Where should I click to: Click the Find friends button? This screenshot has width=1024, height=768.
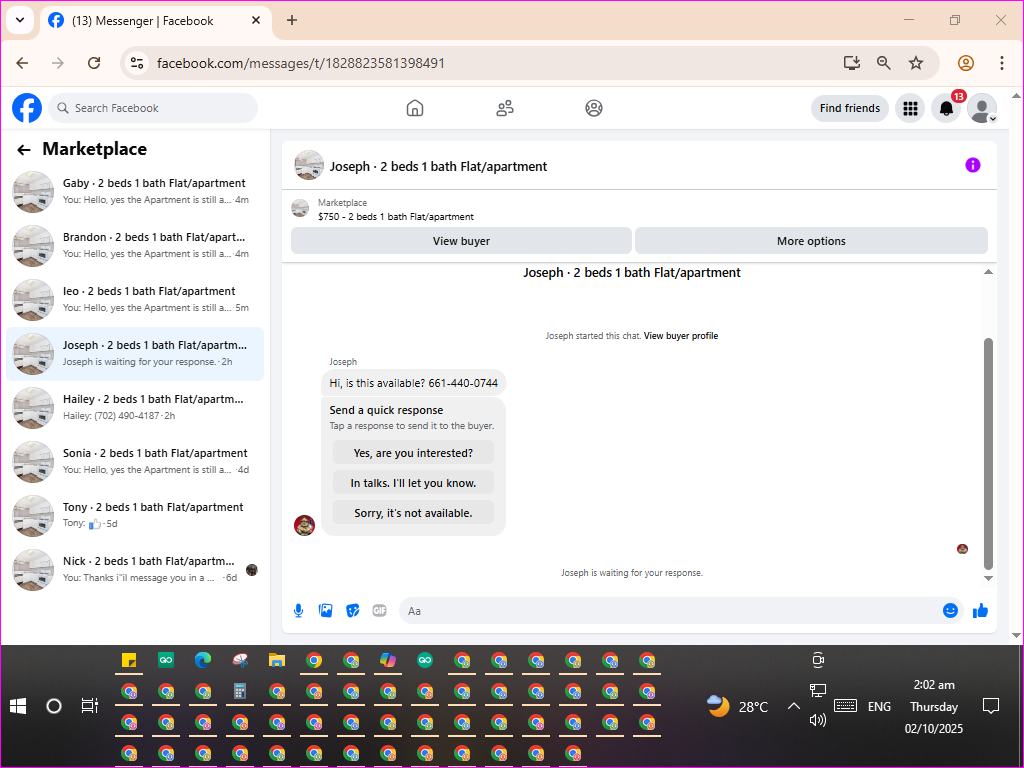pyautogui.click(x=850, y=108)
